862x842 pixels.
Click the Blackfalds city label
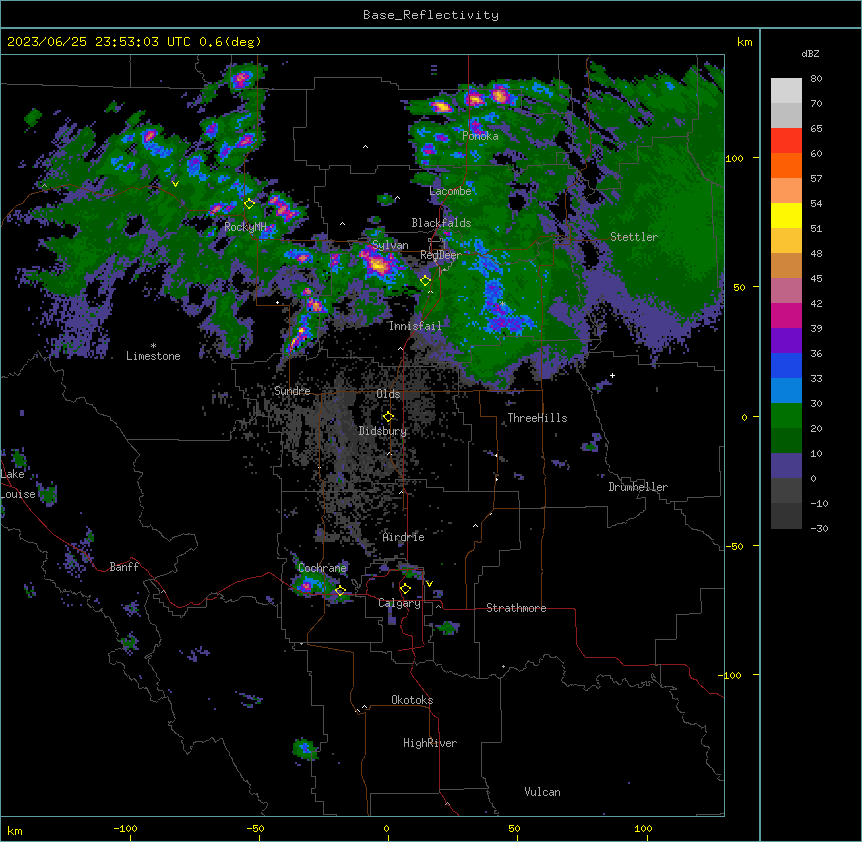pos(441,223)
